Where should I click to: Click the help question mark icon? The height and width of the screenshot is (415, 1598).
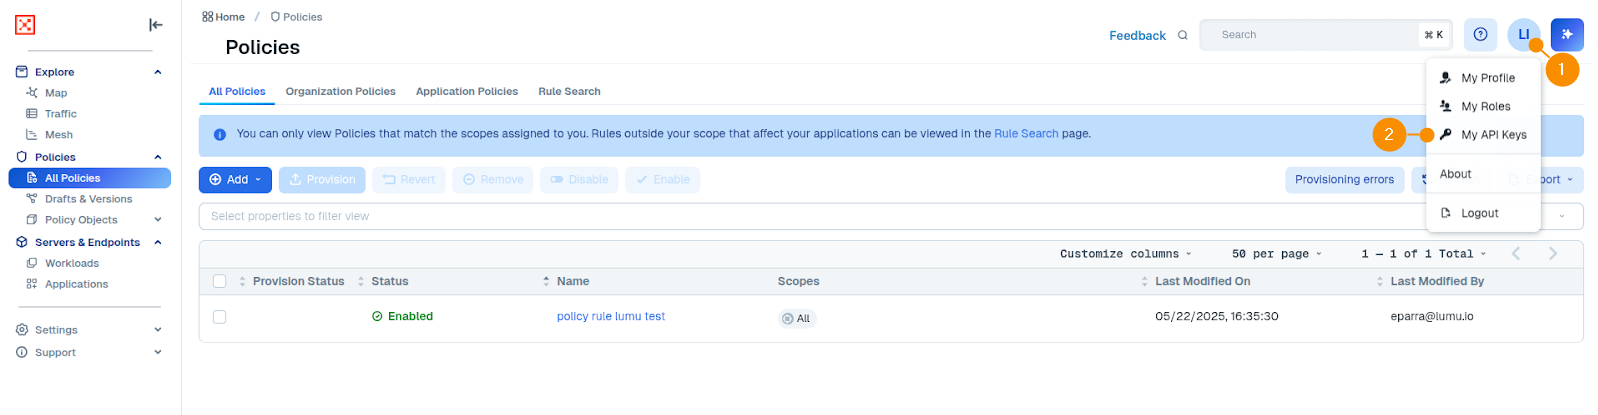pyautogui.click(x=1480, y=35)
